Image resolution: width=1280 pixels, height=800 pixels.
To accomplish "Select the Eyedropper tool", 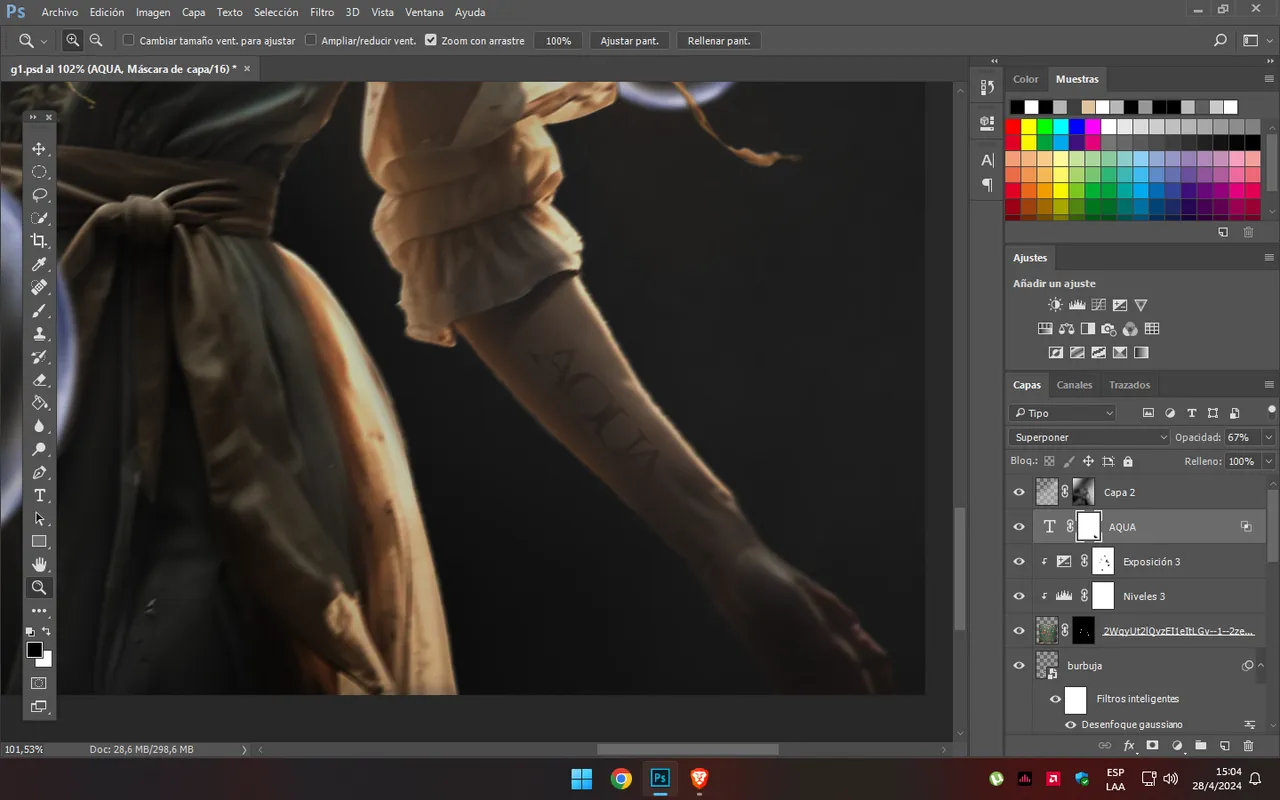I will click(x=39, y=264).
